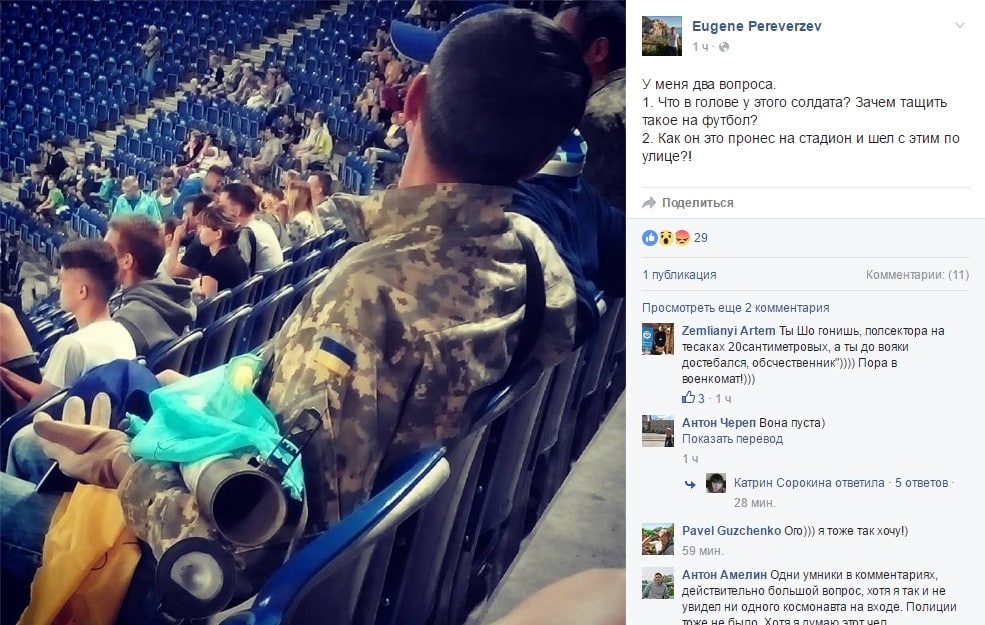Image resolution: width=985 pixels, height=625 pixels.
Task: Click Антон Амелин avatar thumbnail
Action: [658, 583]
